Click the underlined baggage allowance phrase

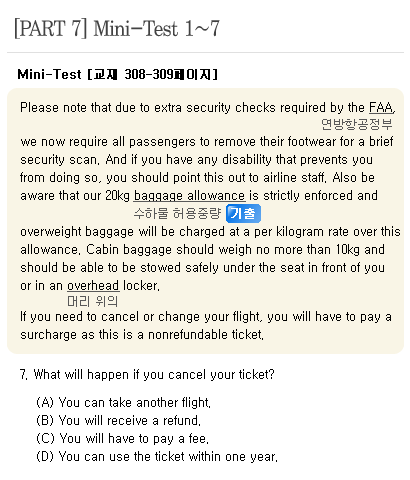pos(189,196)
